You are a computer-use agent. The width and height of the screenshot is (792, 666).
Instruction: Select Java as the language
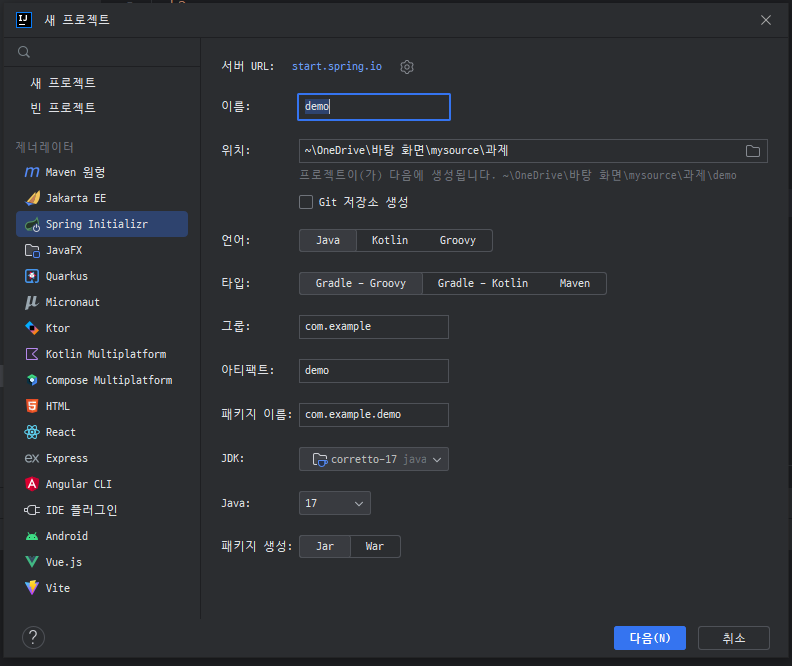point(328,240)
